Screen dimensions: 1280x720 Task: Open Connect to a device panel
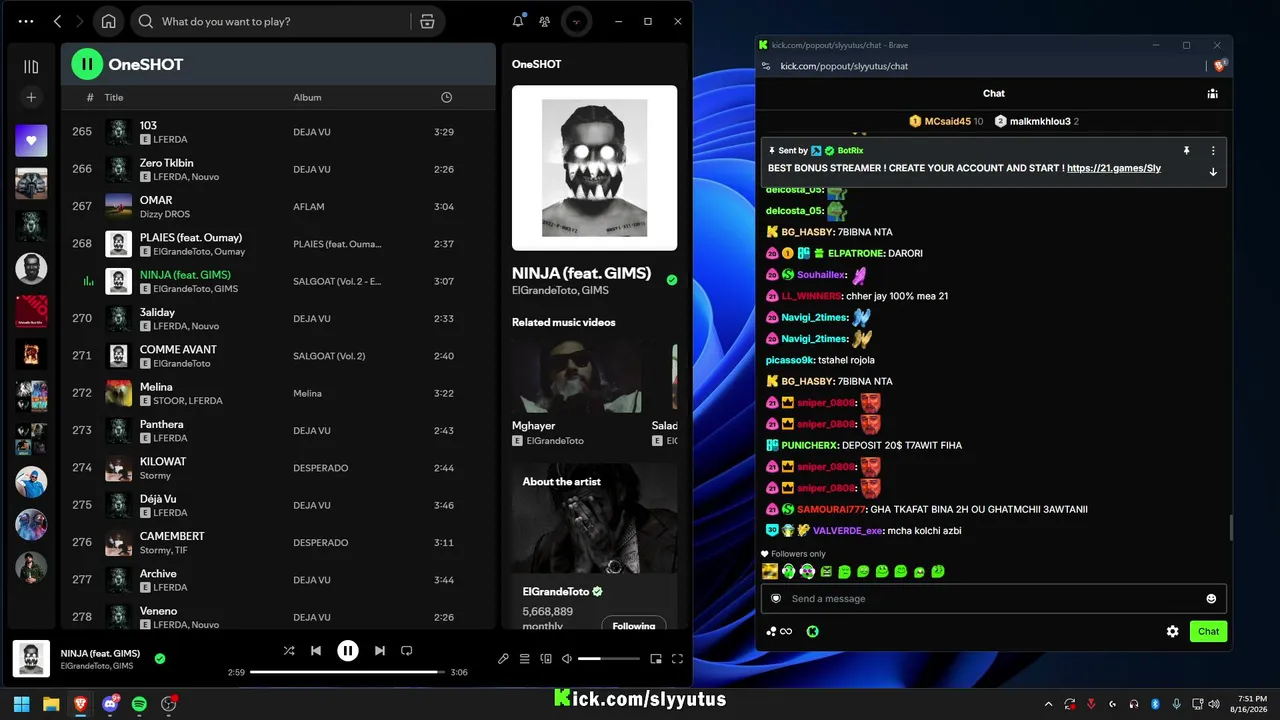546,659
